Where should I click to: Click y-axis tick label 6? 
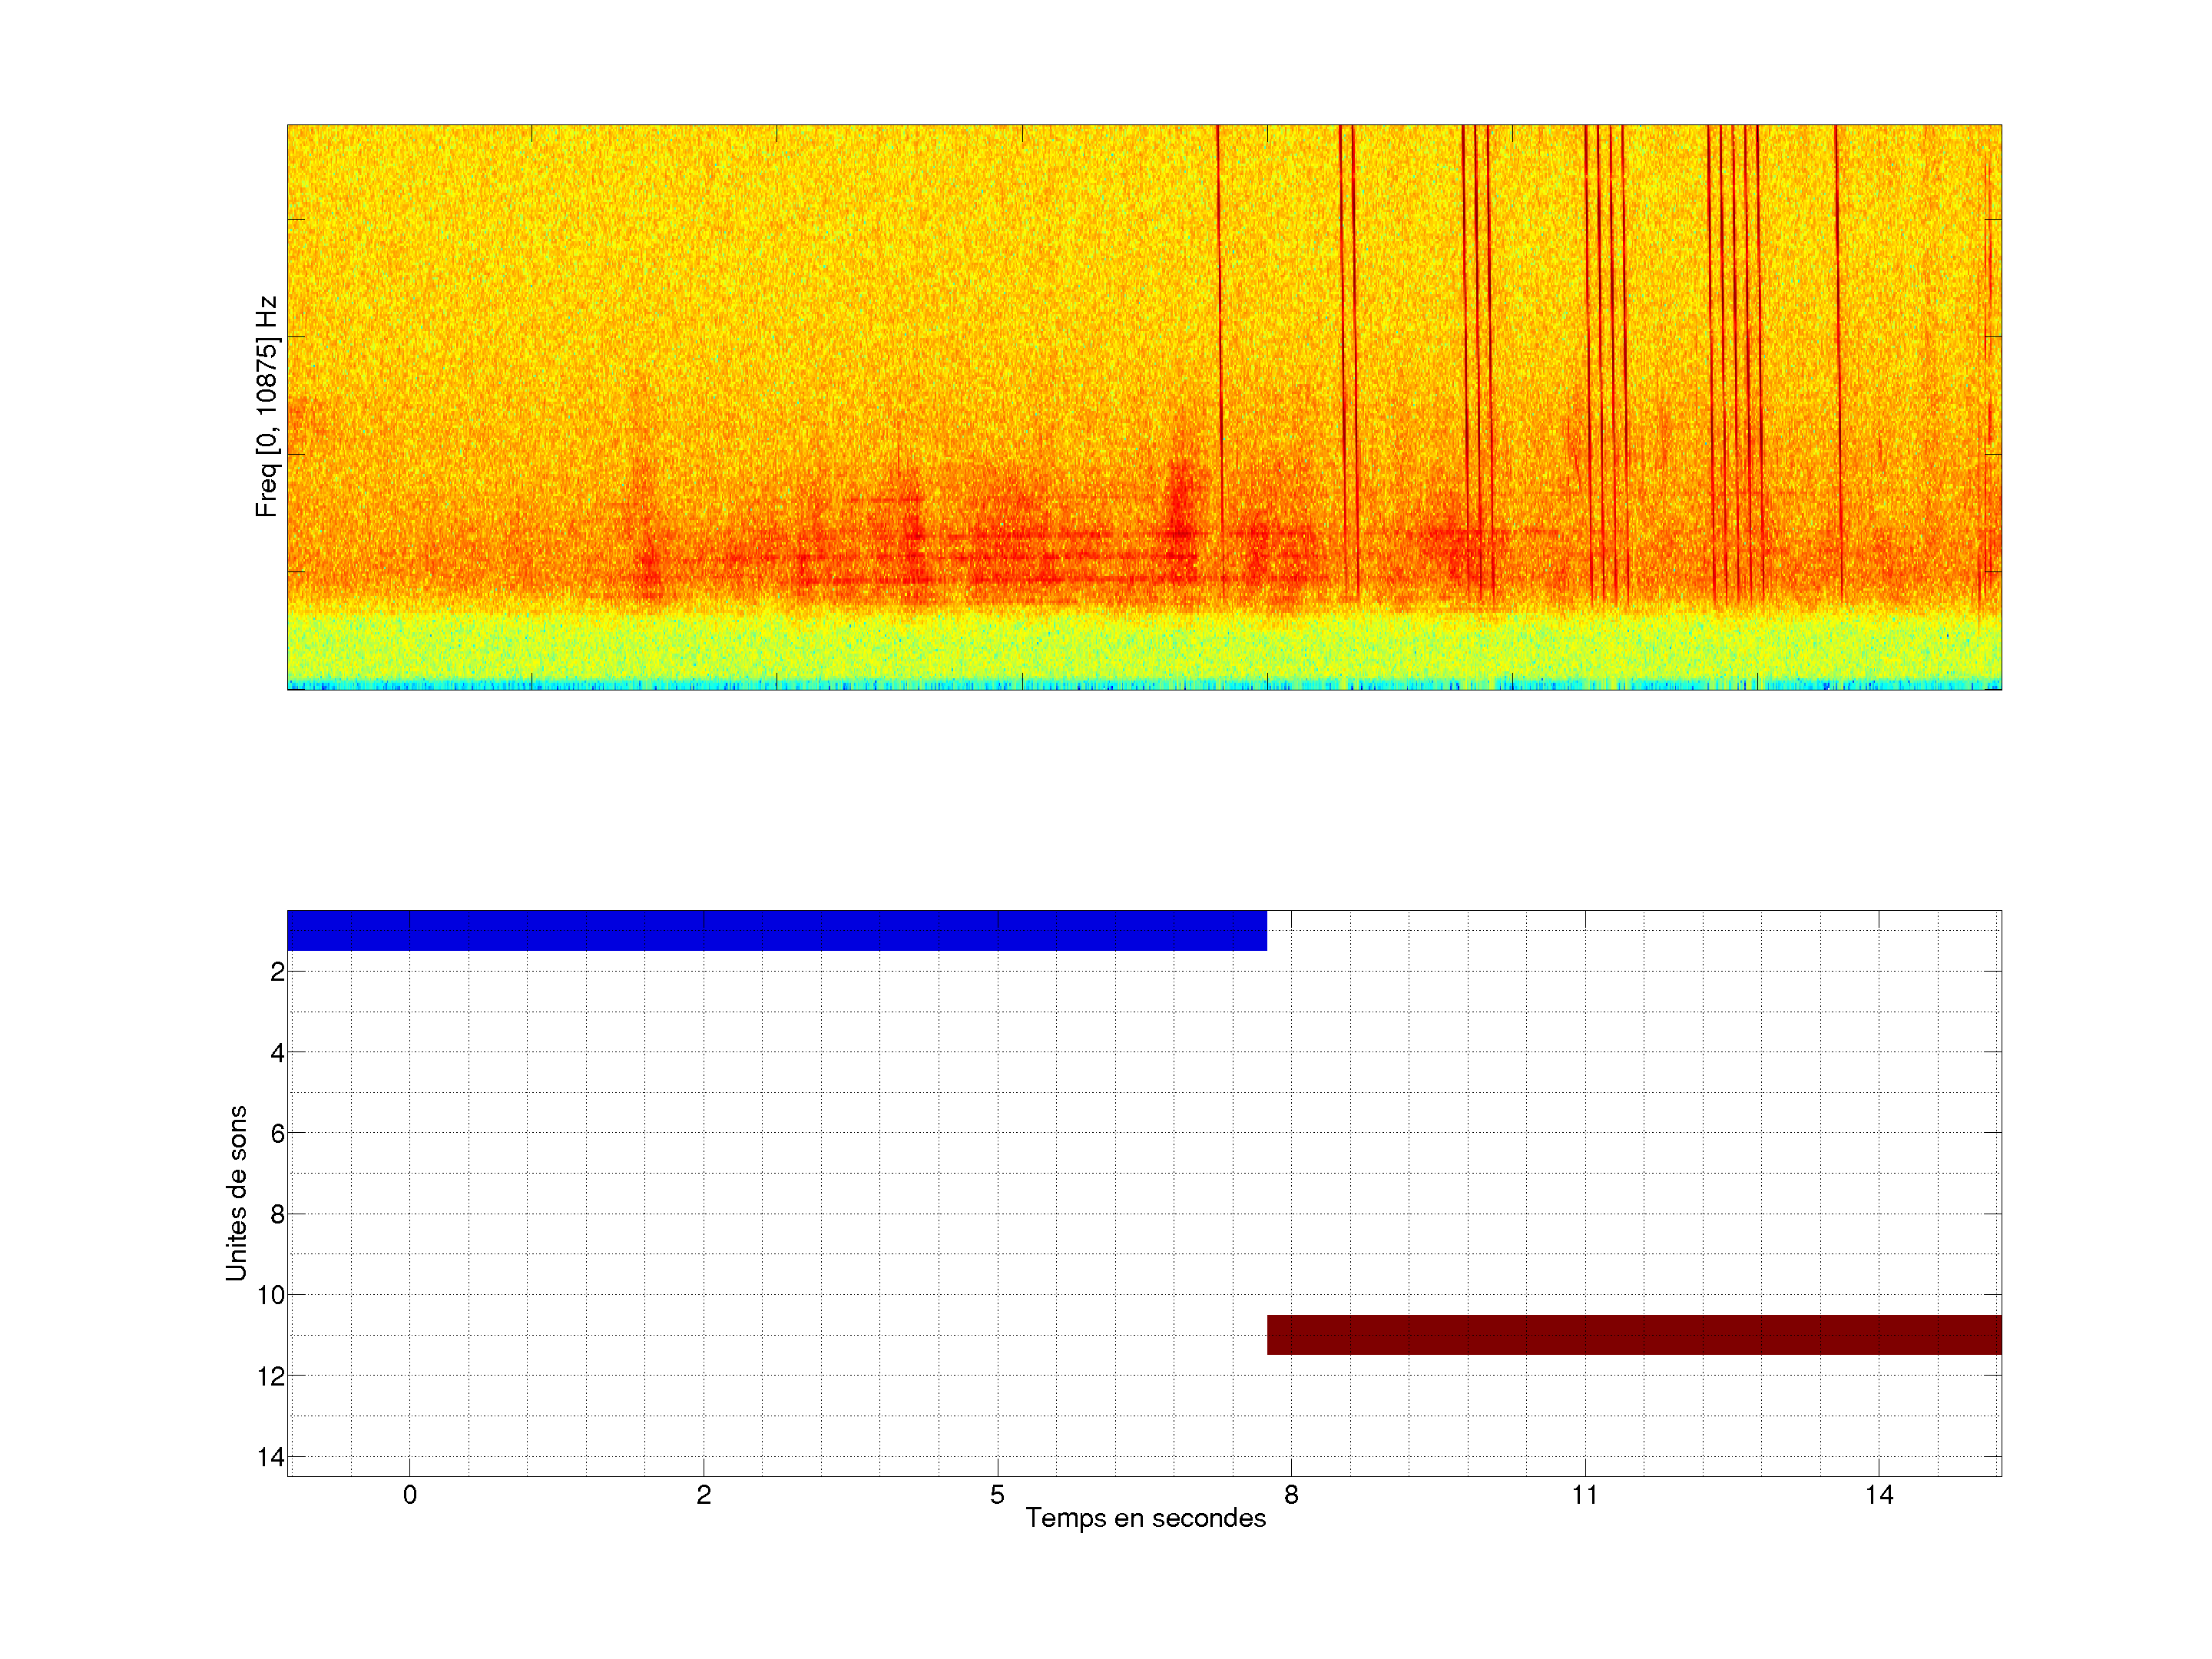[277, 1134]
